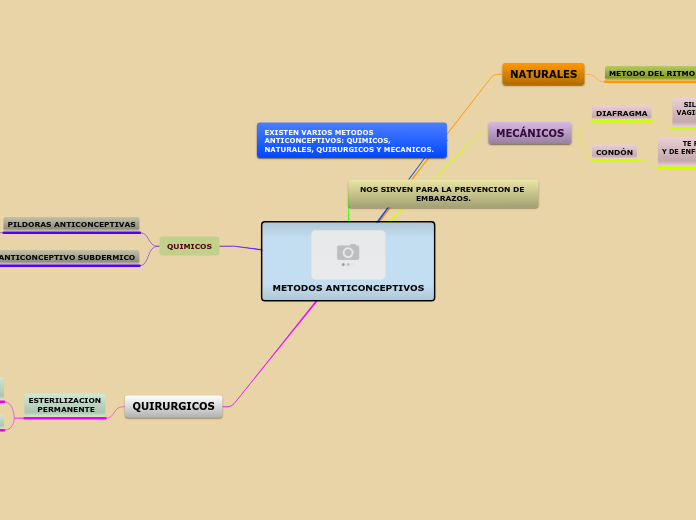Click the upper cropped node left of ESTERILIZACION
The height and width of the screenshot is (520, 696).
[1, 388]
